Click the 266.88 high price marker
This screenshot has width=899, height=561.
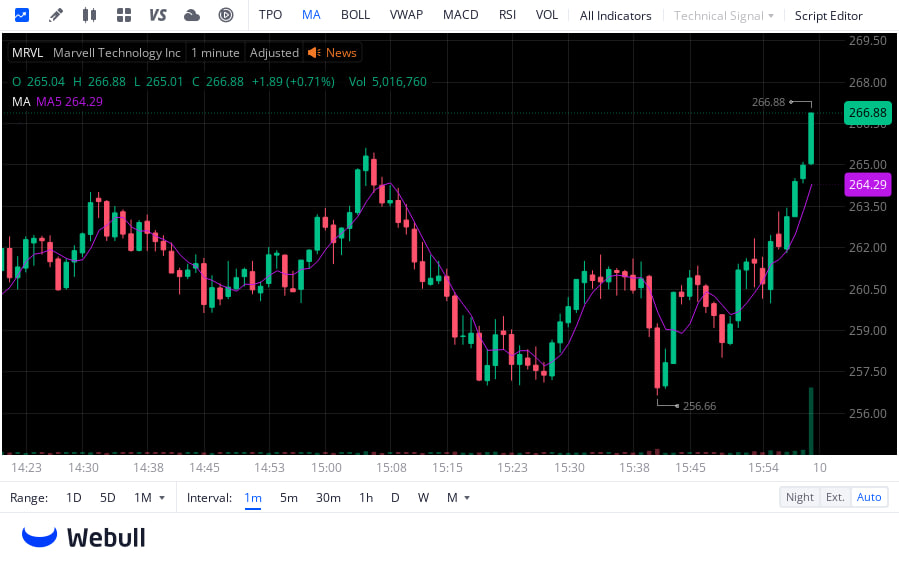pyautogui.click(x=768, y=102)
